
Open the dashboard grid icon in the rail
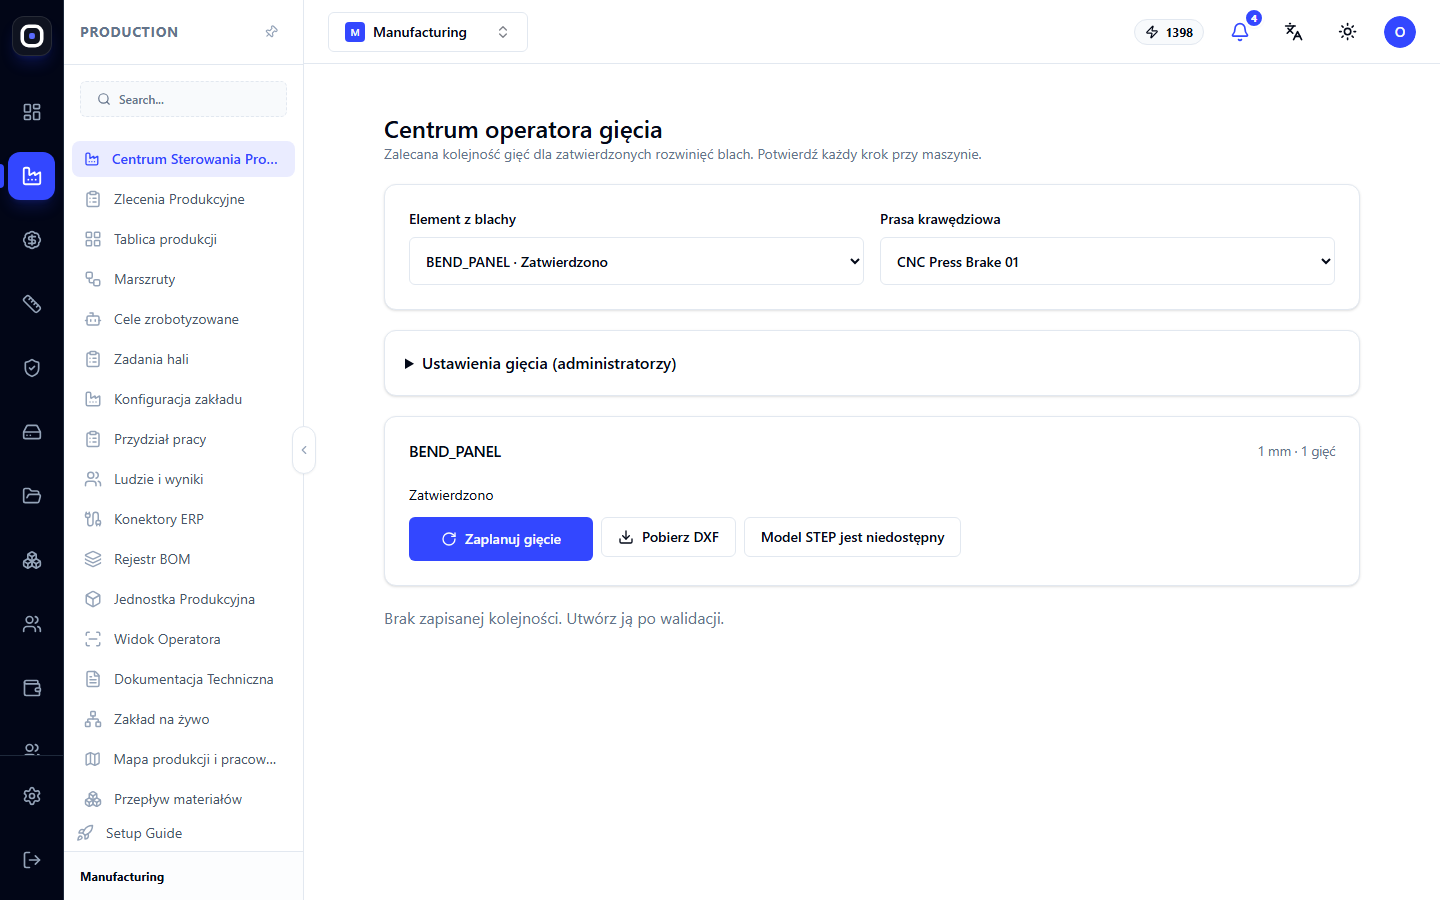(32, 112)
